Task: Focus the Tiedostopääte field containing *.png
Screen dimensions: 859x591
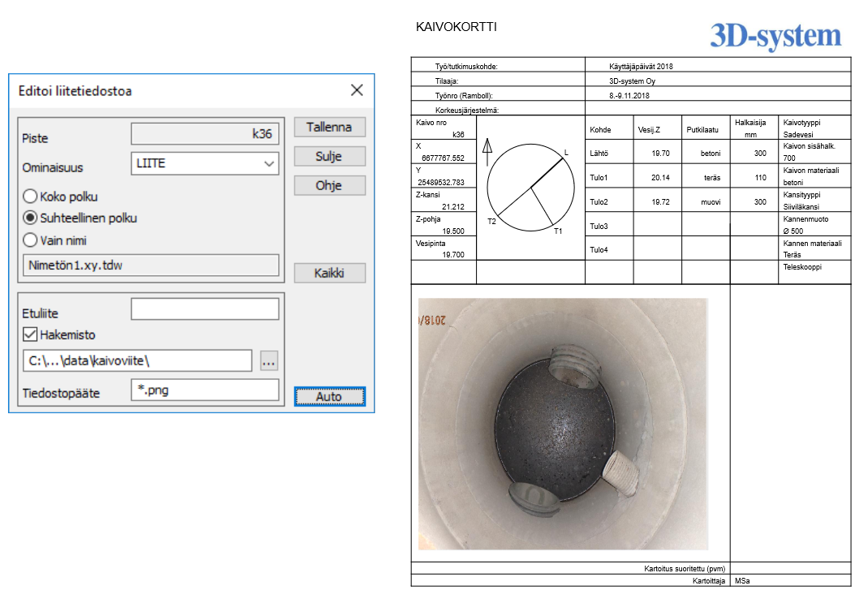Action: pyautogui.click(x=205, y=391)
